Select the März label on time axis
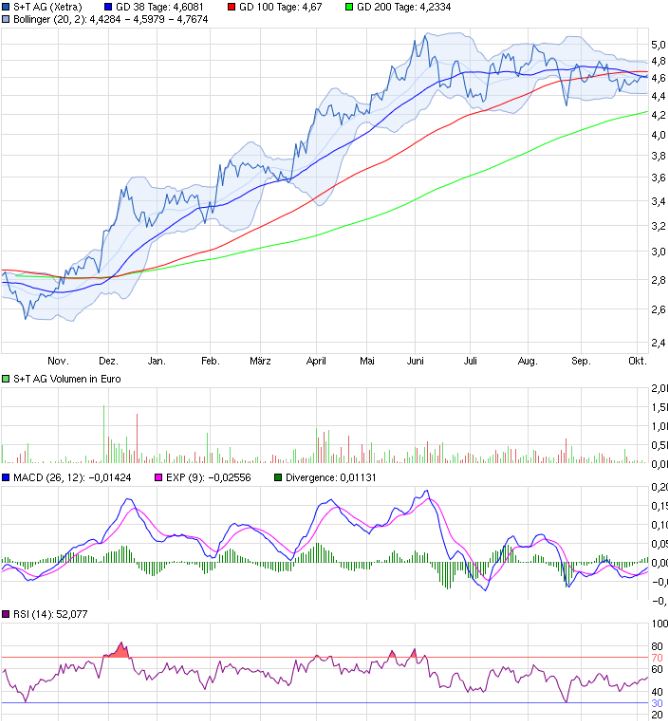Image resolution: width=668 pixels, height=721 pixels. pos(260,360)
